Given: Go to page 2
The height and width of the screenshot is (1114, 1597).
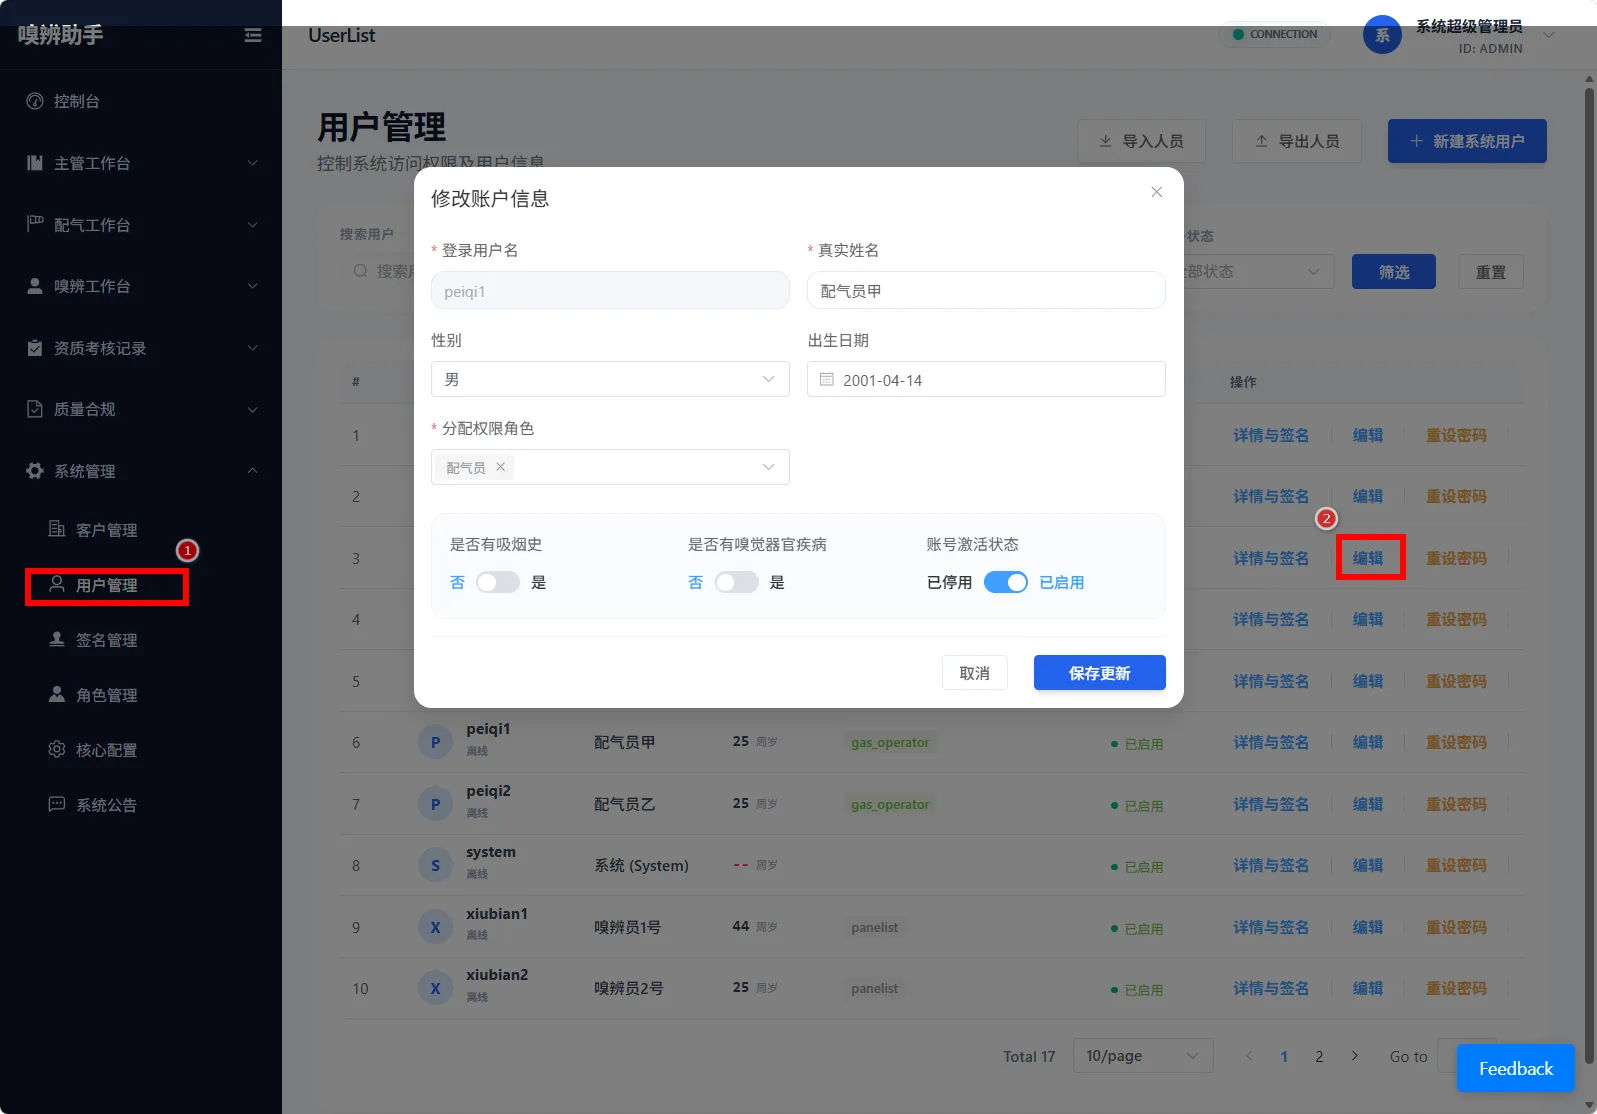Looking at the screenshot, I should click(x=1319, y=1056).
